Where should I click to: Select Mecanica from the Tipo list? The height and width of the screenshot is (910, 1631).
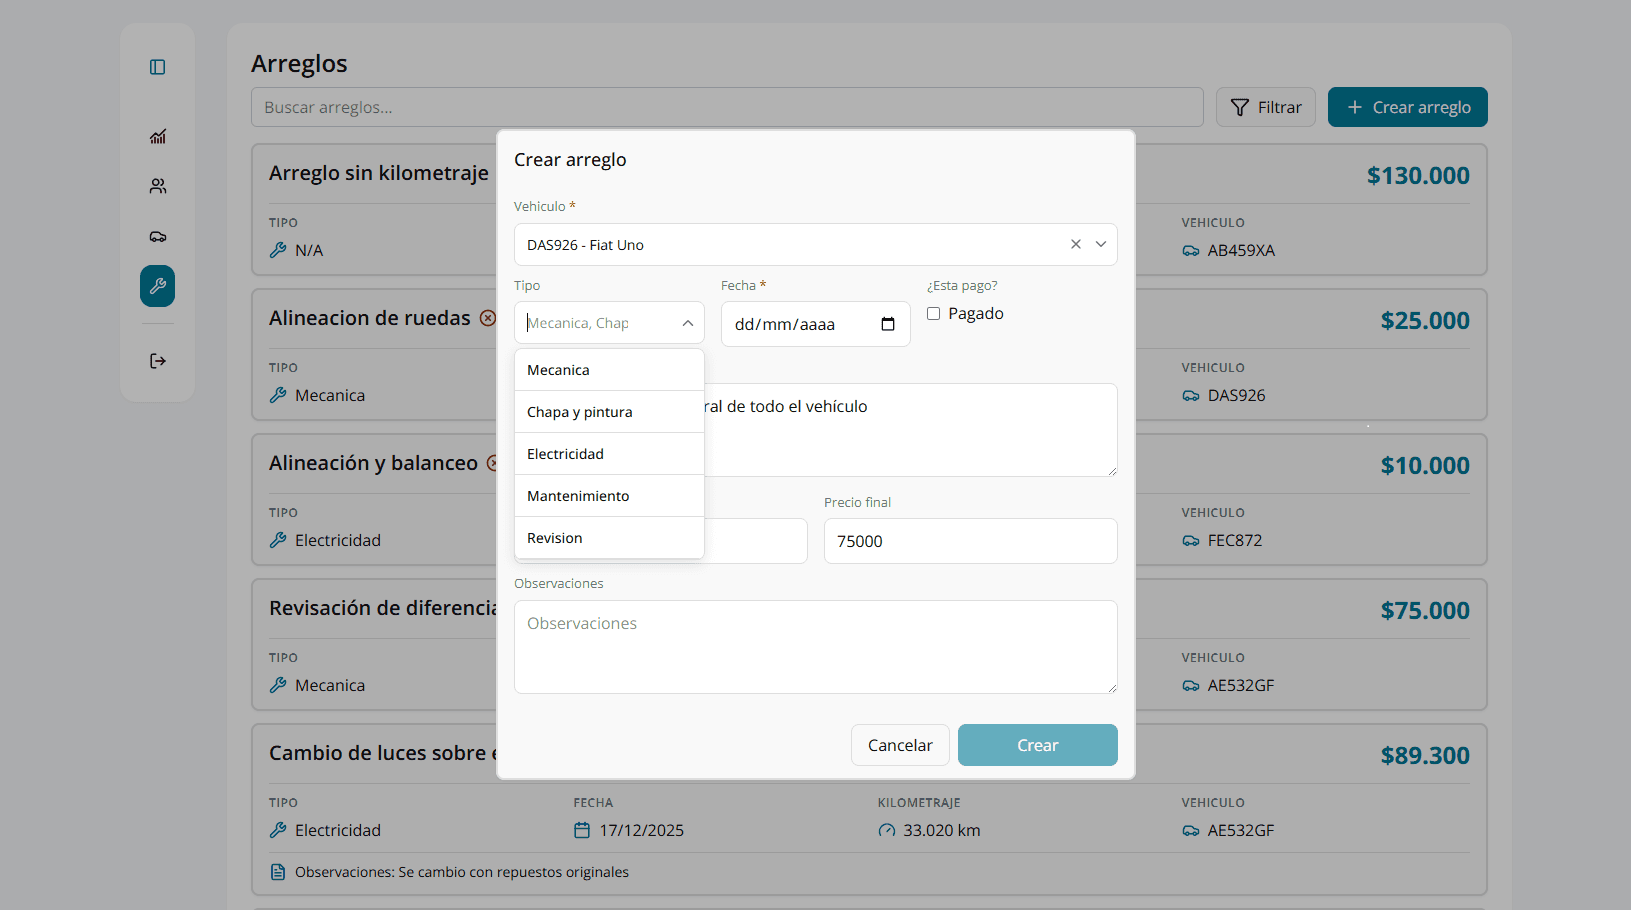click(609, 370)
